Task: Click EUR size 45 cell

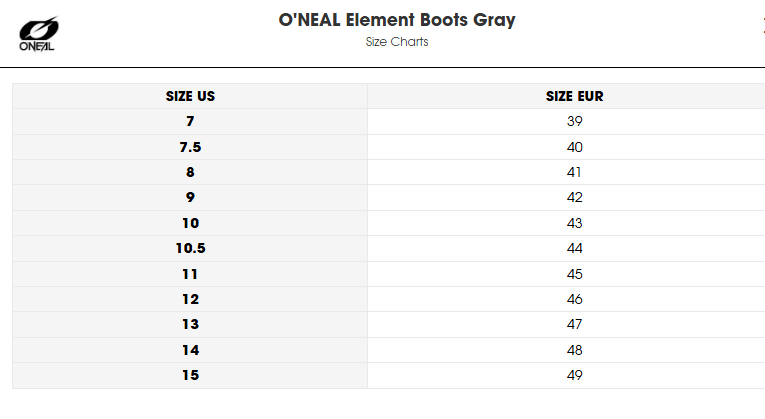Action: tap(574, 274)
